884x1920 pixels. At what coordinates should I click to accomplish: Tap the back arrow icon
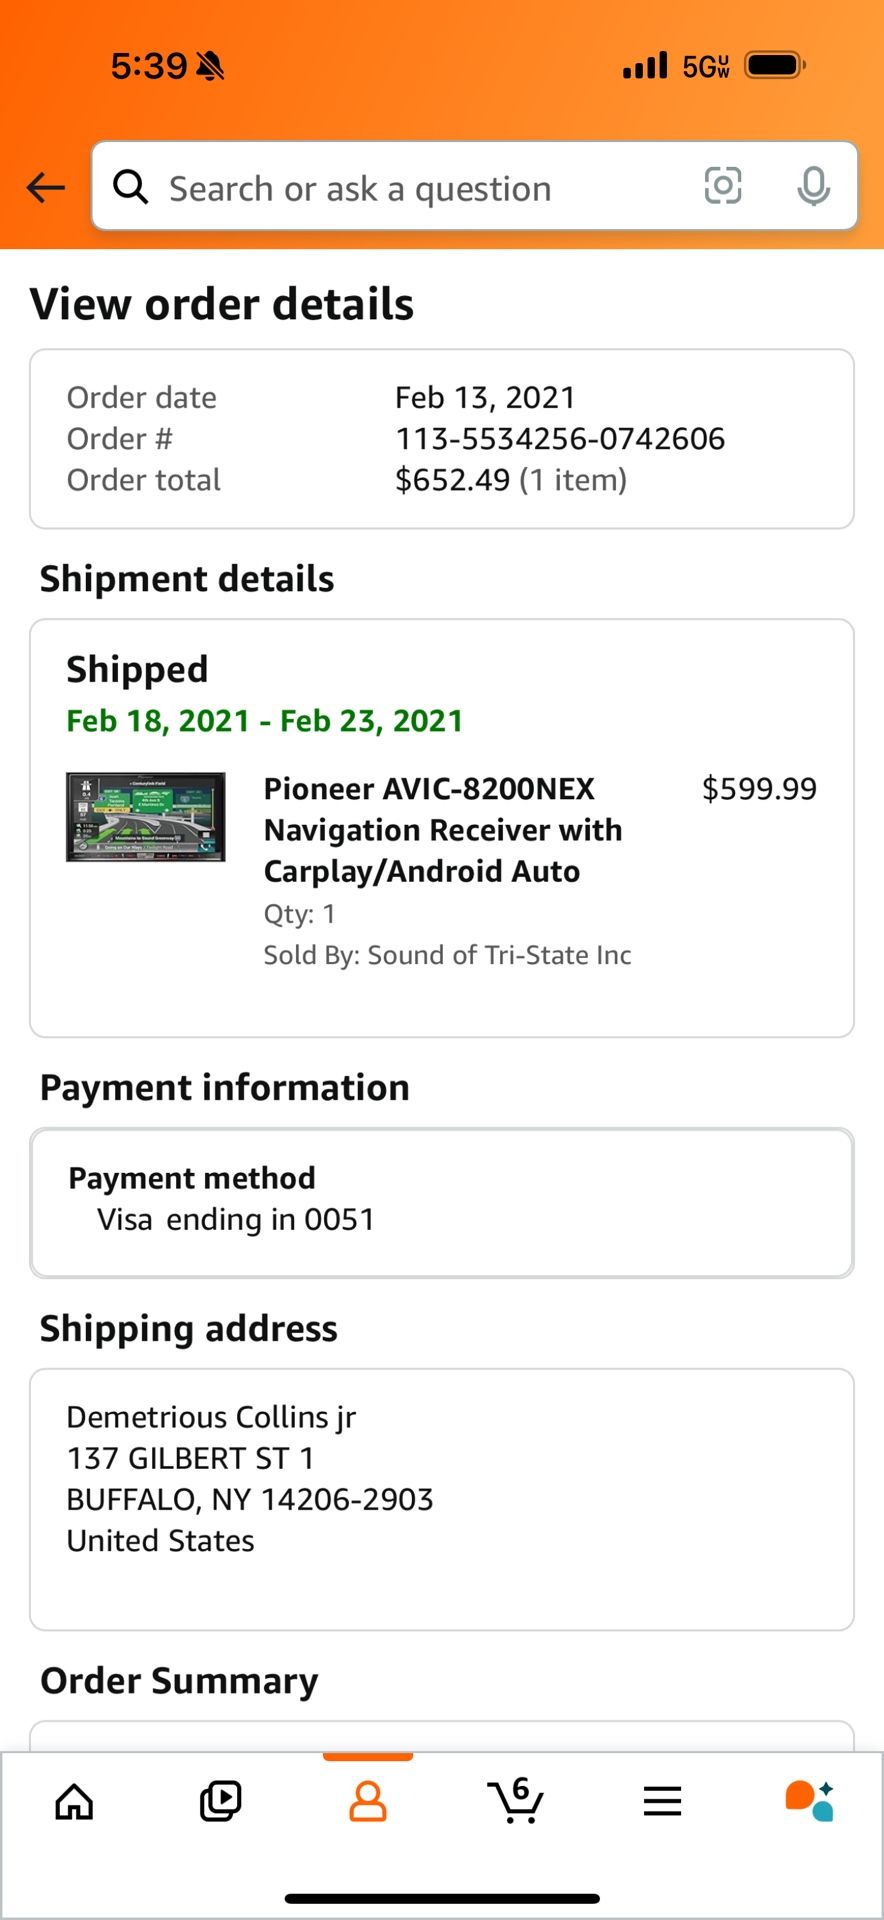click(46, 187)
